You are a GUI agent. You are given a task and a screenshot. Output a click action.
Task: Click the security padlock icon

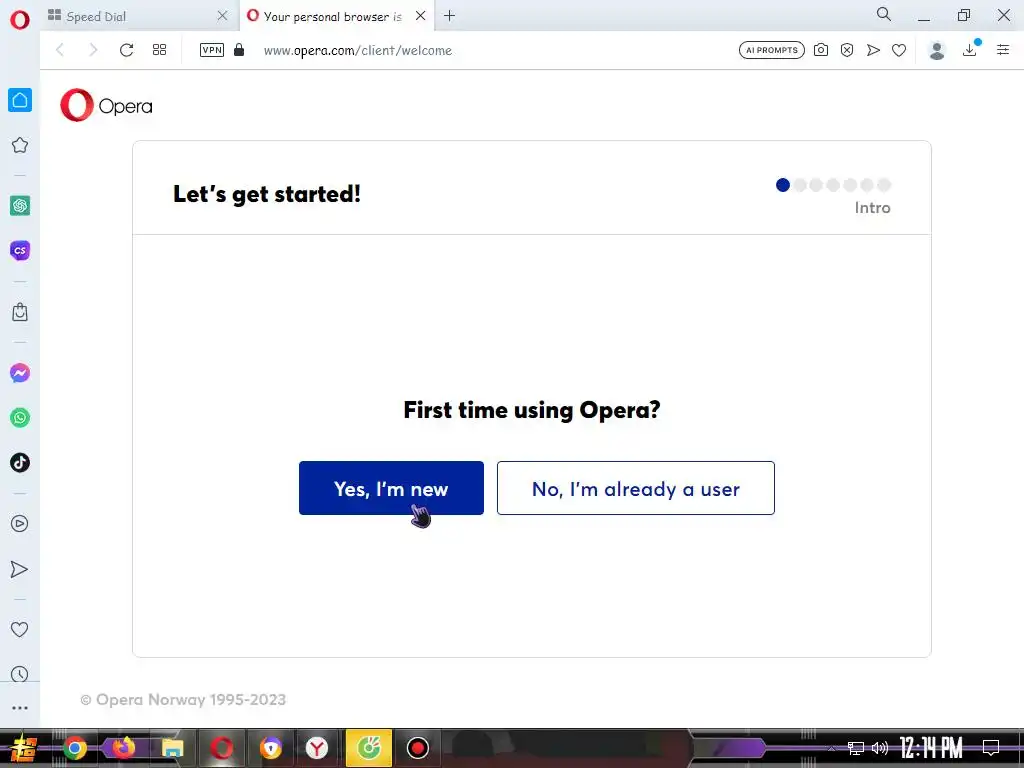click(x=239, y=50)
